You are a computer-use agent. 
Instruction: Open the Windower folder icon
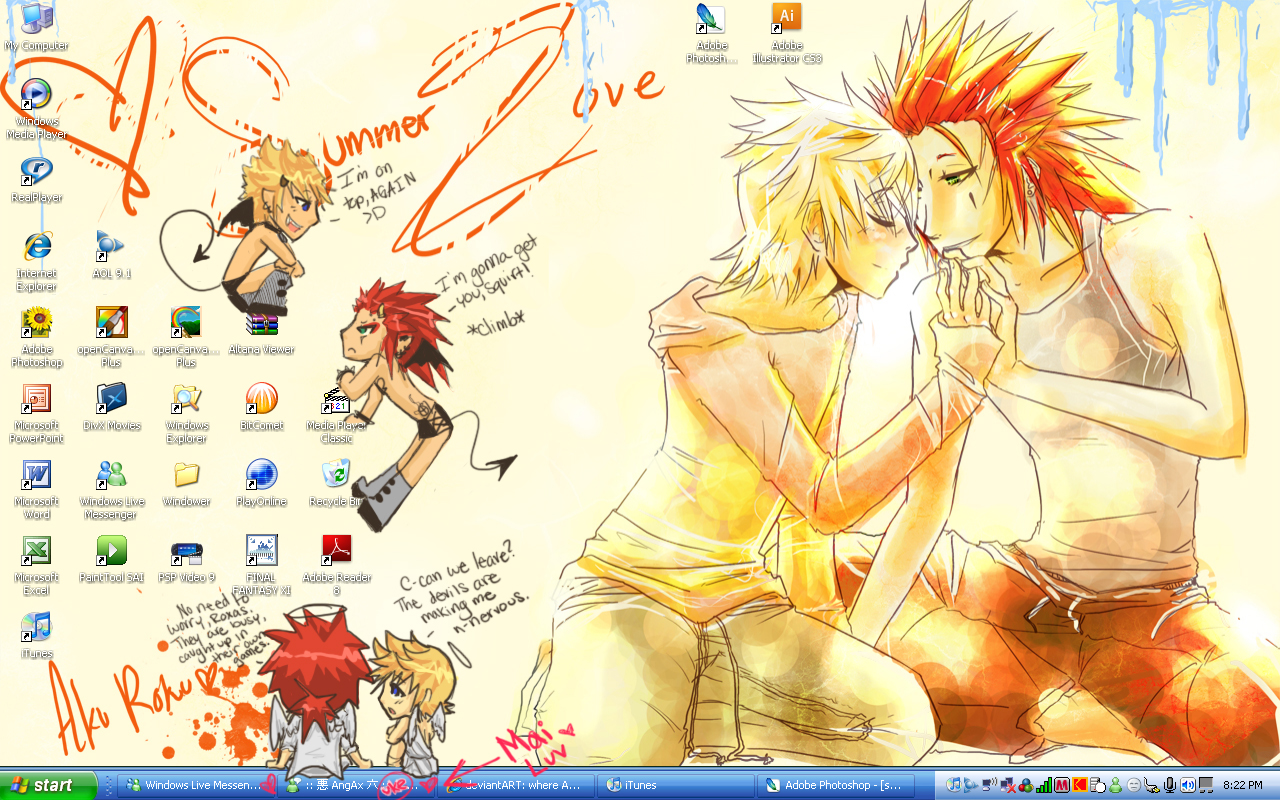186,483
